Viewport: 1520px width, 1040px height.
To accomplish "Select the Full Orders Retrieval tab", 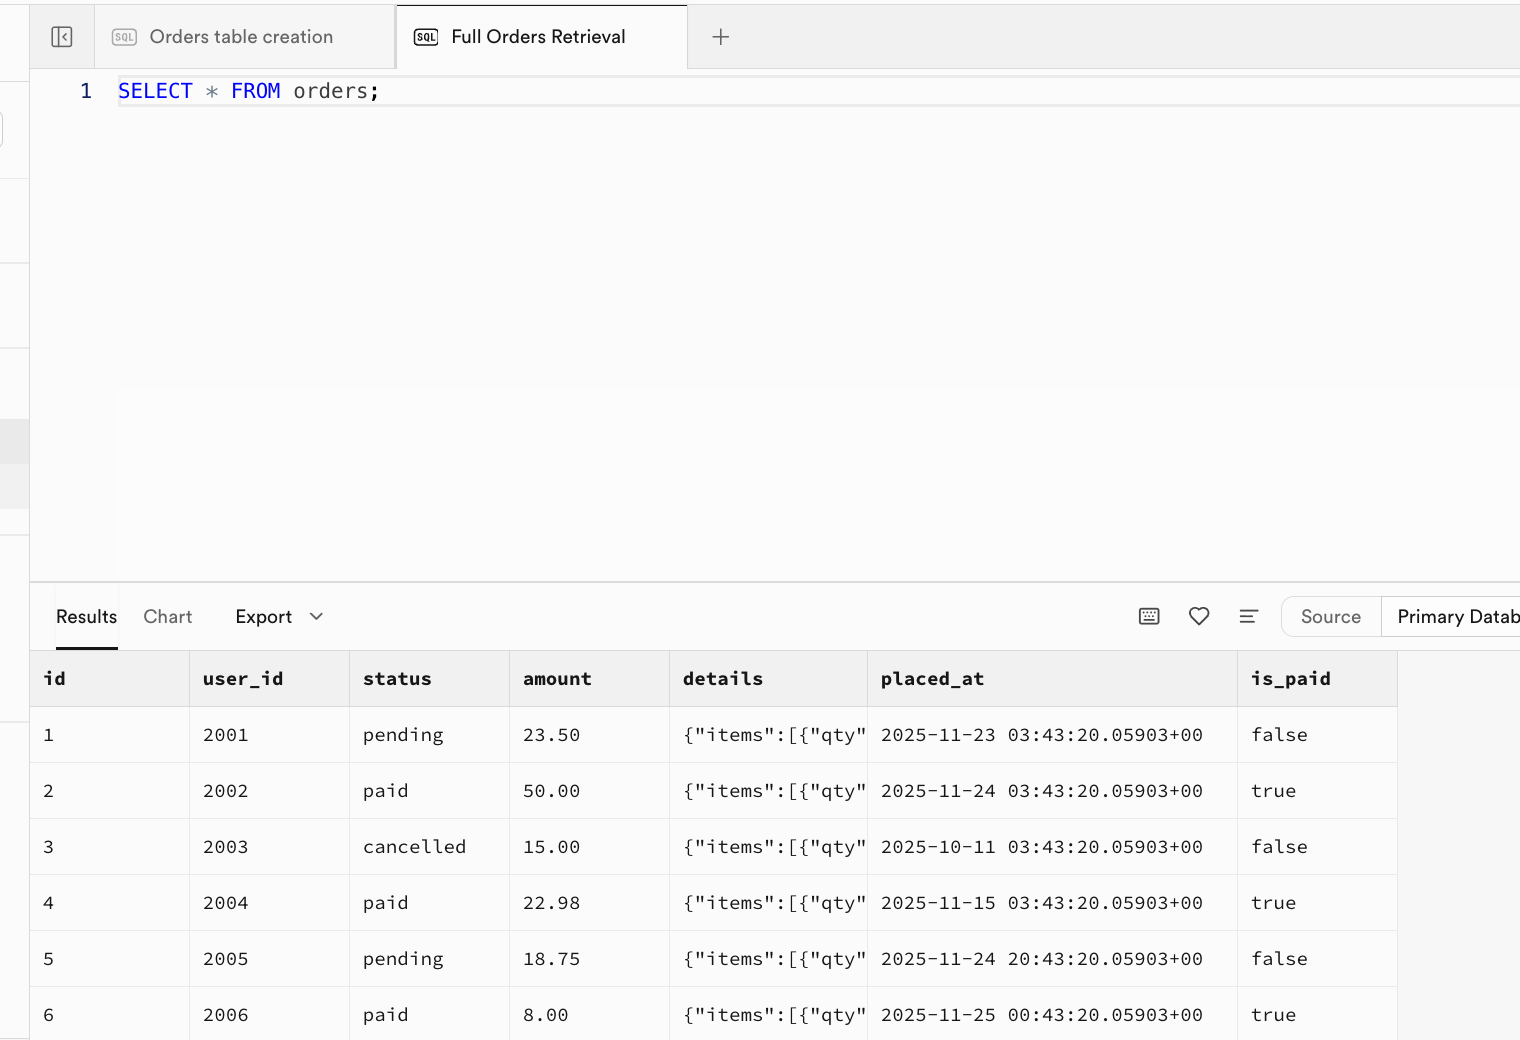I will [538, 37].
